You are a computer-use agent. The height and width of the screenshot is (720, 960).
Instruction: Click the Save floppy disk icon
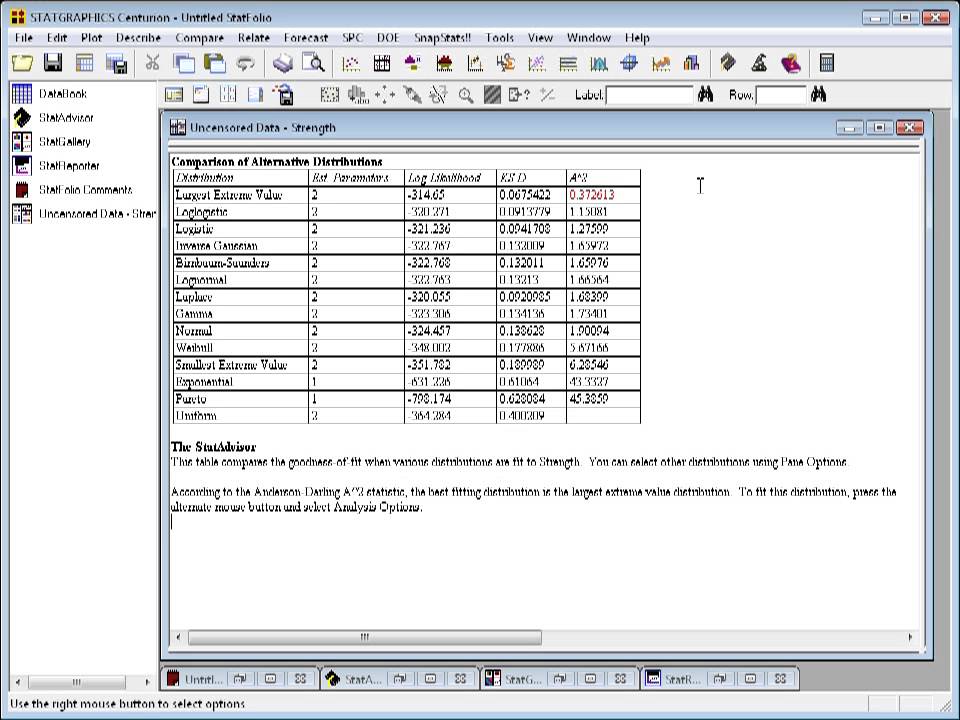[53, 63]
